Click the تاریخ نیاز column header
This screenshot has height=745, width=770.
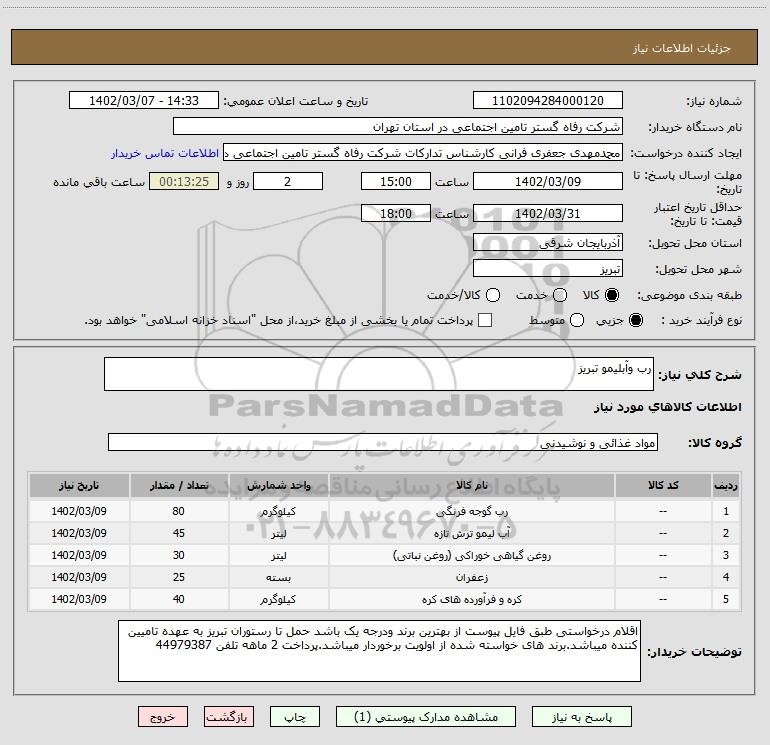coord(79,485)
